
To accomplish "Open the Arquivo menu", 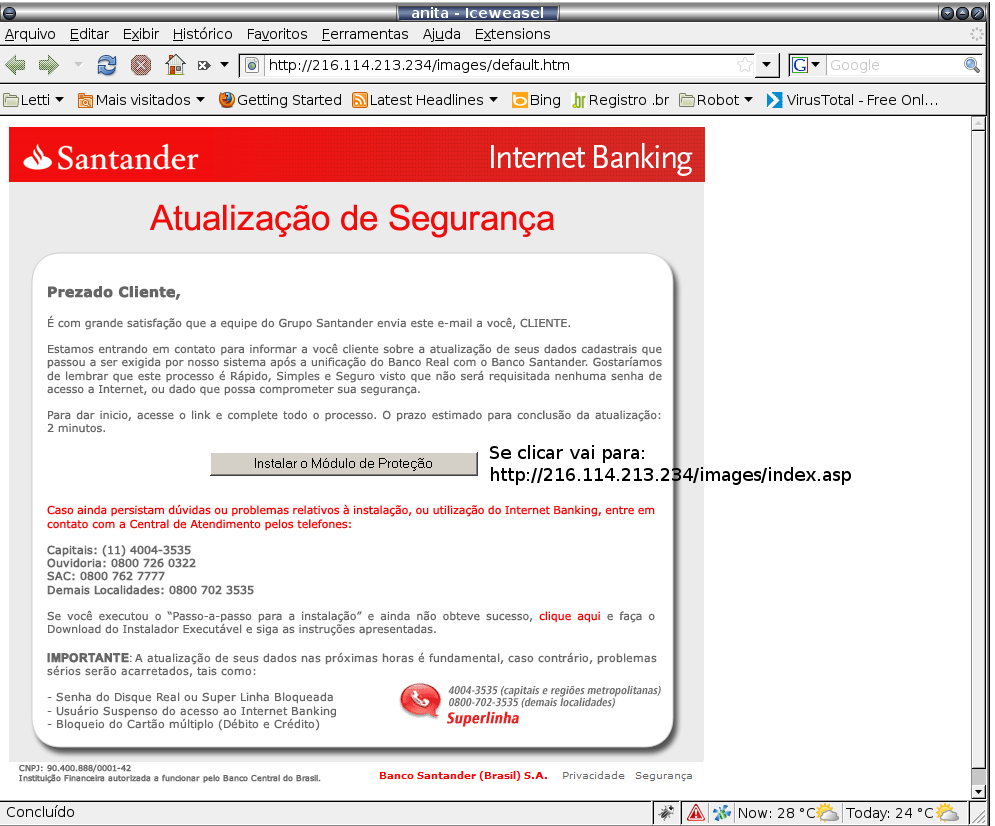I will (30, 34).
